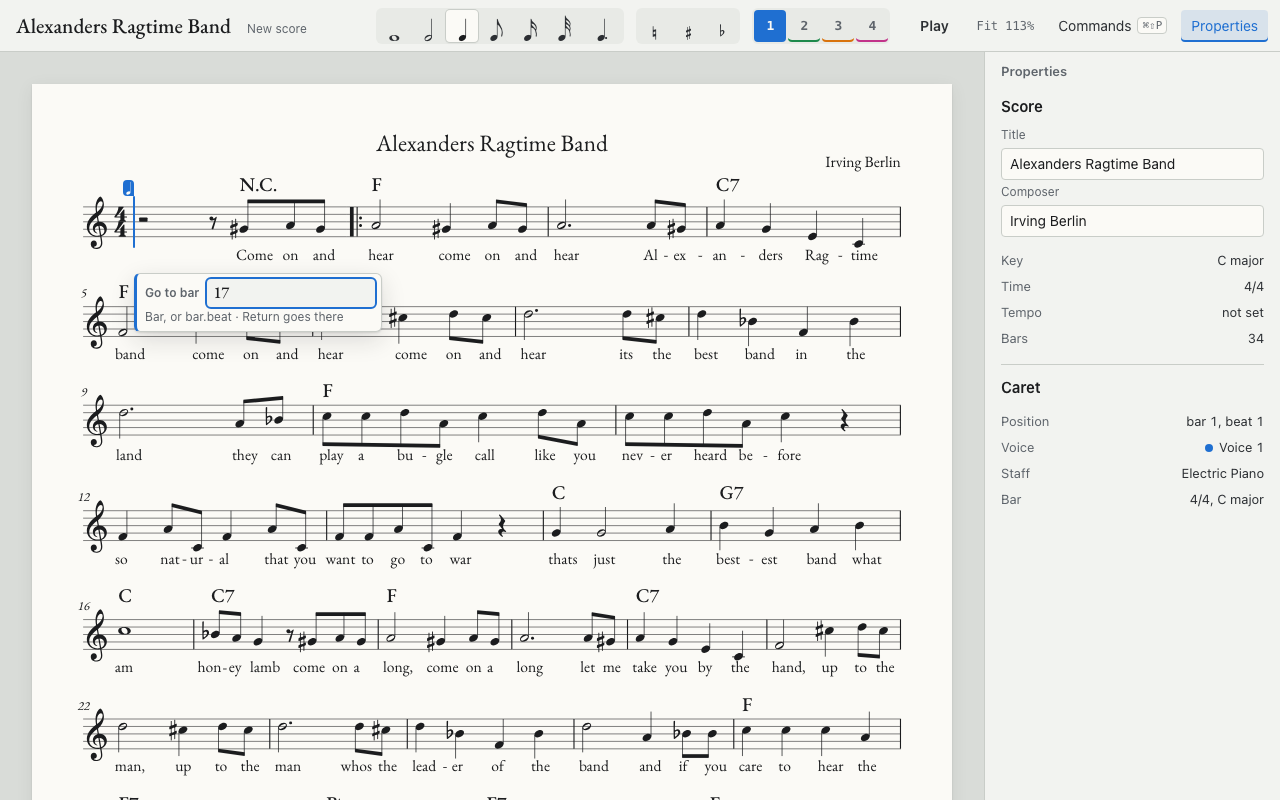Choose the eighth note duration
1280x800 pixels.
point(496,26)
